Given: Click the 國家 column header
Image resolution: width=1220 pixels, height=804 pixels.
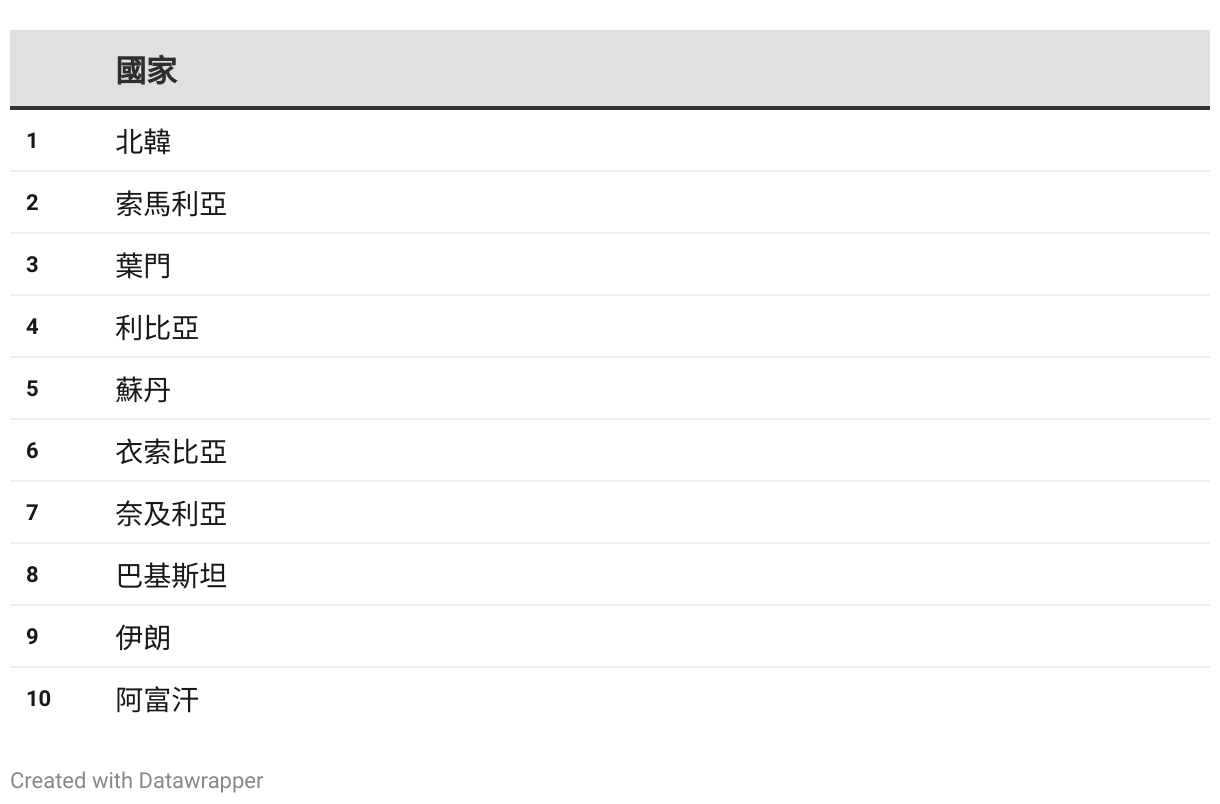Looking at the screenshot, I should (146, 70).
